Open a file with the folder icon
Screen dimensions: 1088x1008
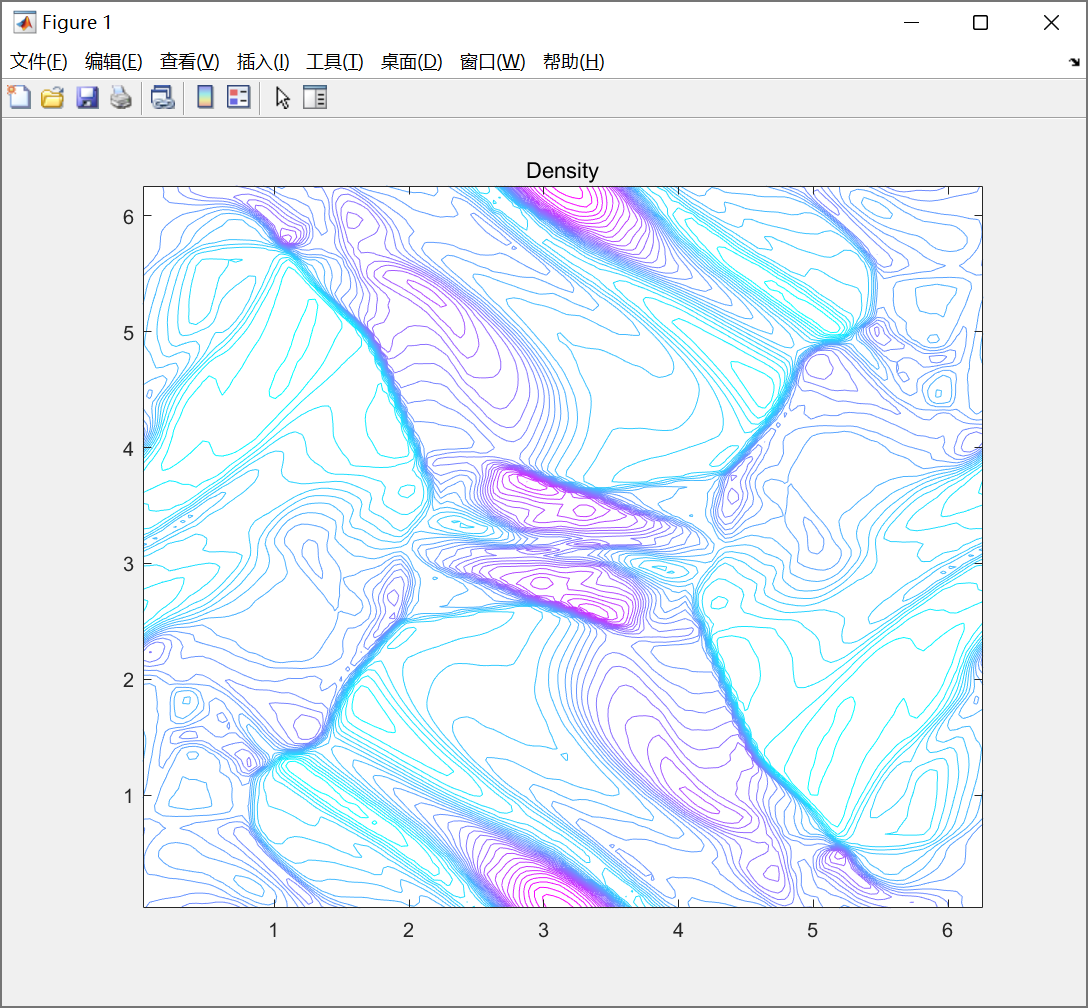52,97
